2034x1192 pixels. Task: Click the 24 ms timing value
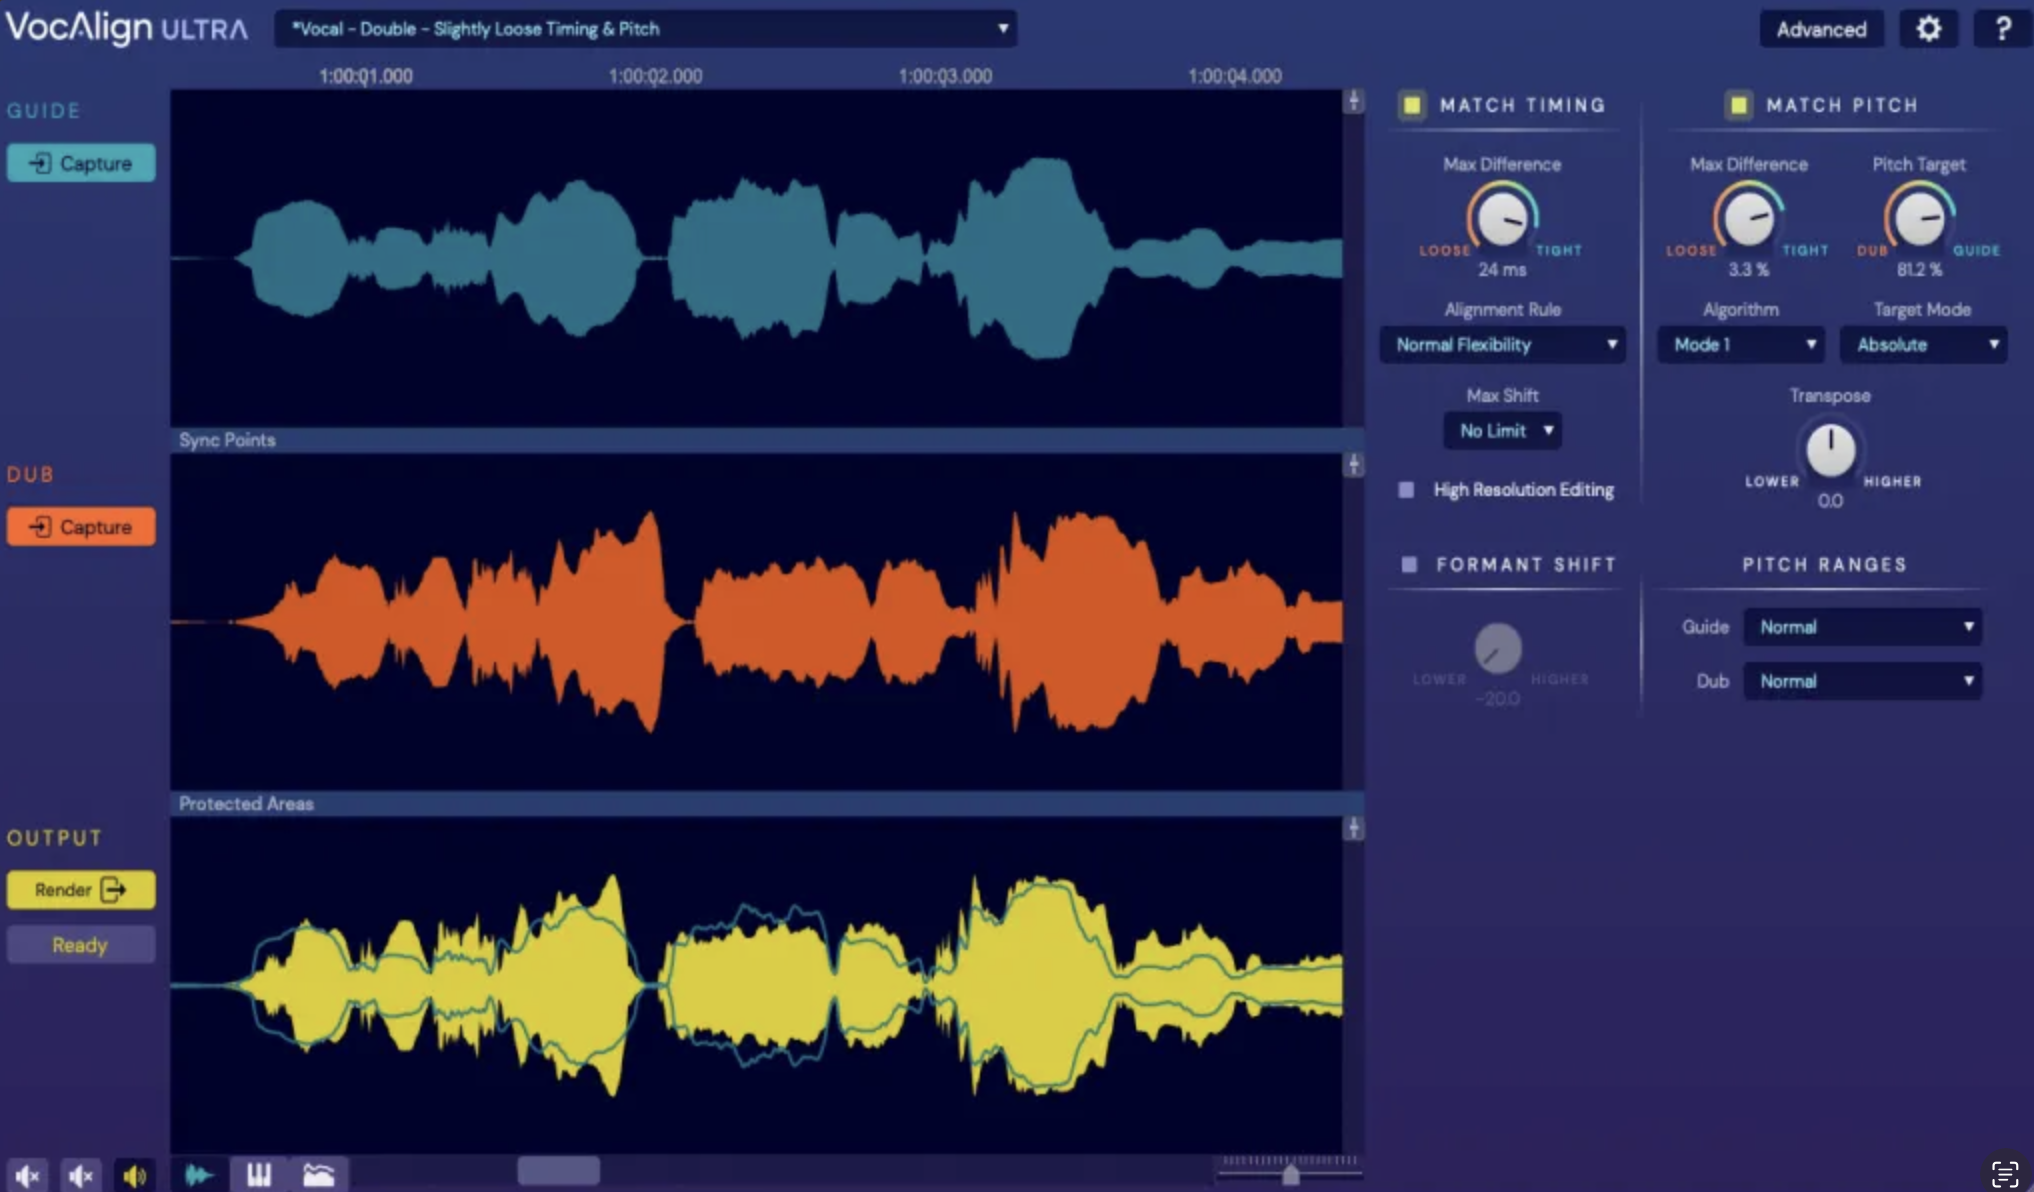(x=1502, y=270)
